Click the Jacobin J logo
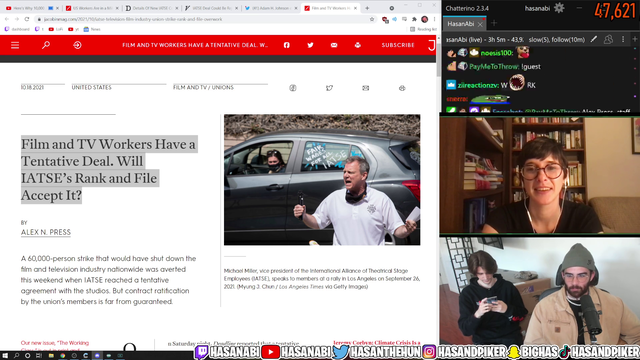The image size is (640, 360). click(431, 45)
